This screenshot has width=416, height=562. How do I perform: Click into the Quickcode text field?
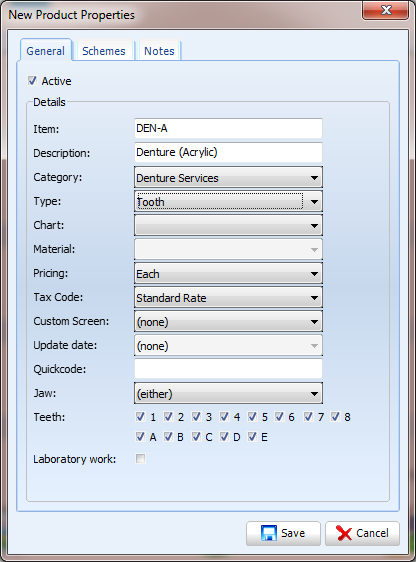tap(228, 369)
